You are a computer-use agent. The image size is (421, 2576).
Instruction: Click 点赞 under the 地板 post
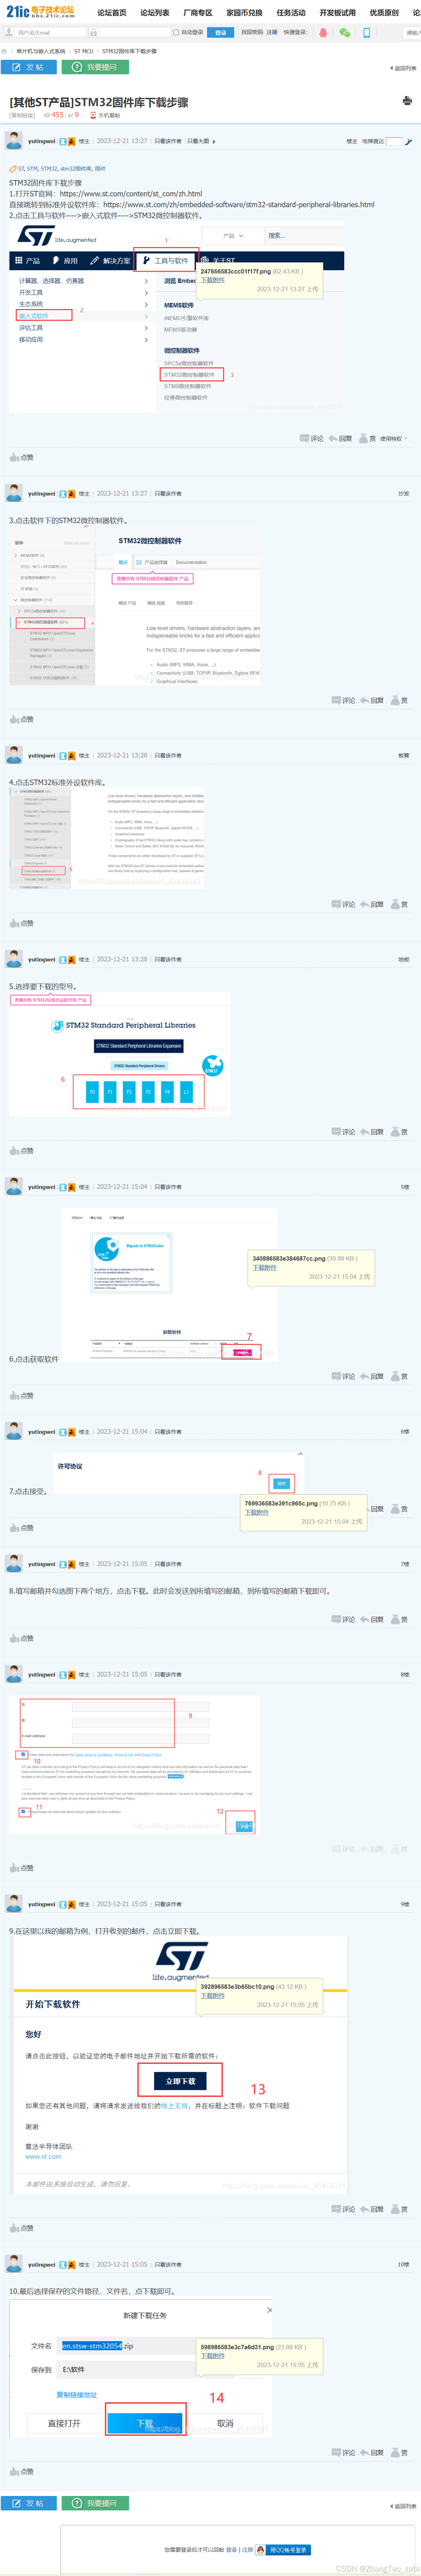pos(22,1151)
